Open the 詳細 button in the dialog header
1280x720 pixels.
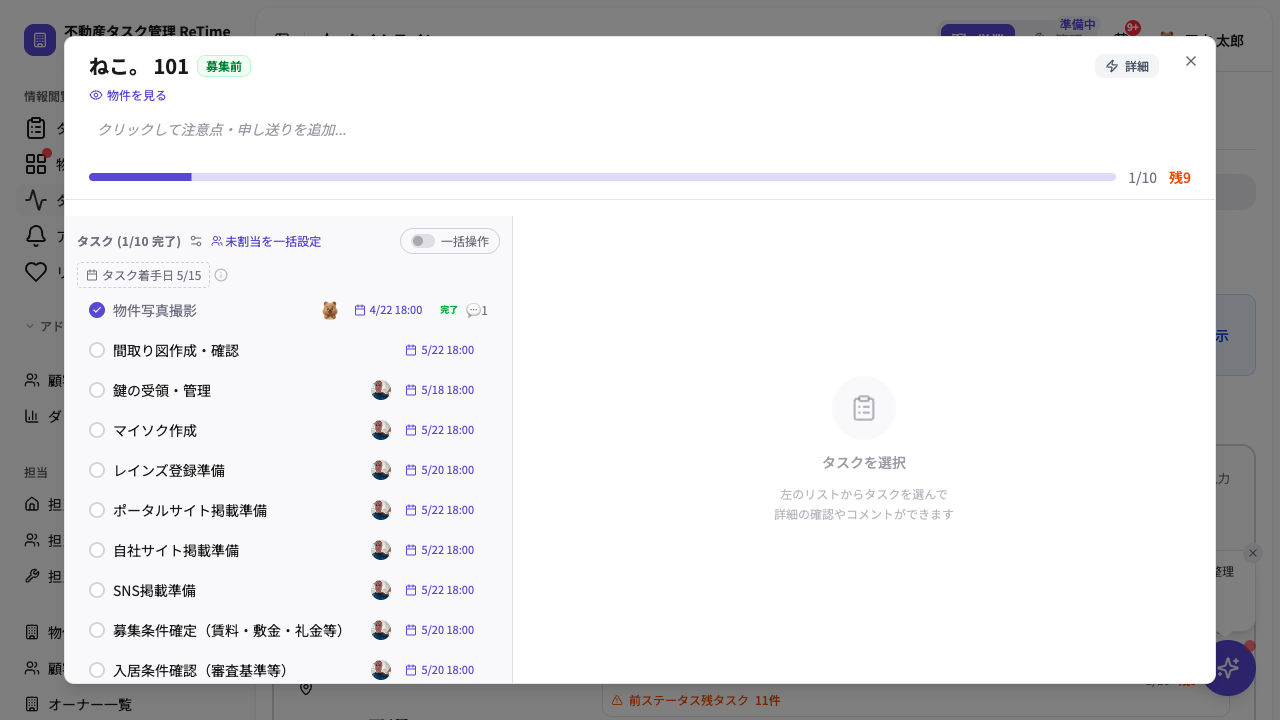tap(1127, 66)
